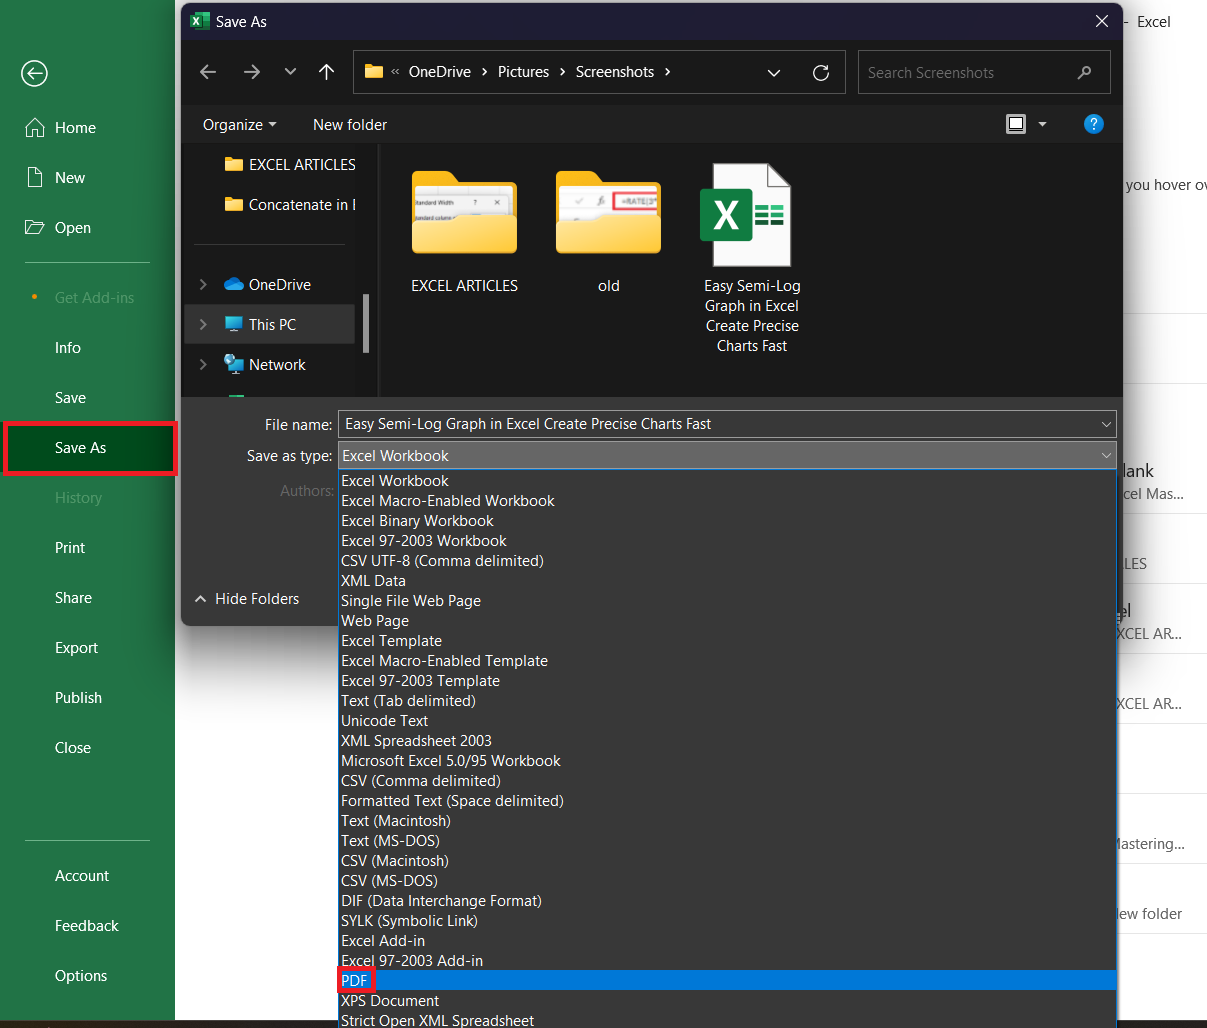Refresh the Screenshots folder view
Image resolution: width=1207 pixels, height=1028 pixels.
[821, 72]
